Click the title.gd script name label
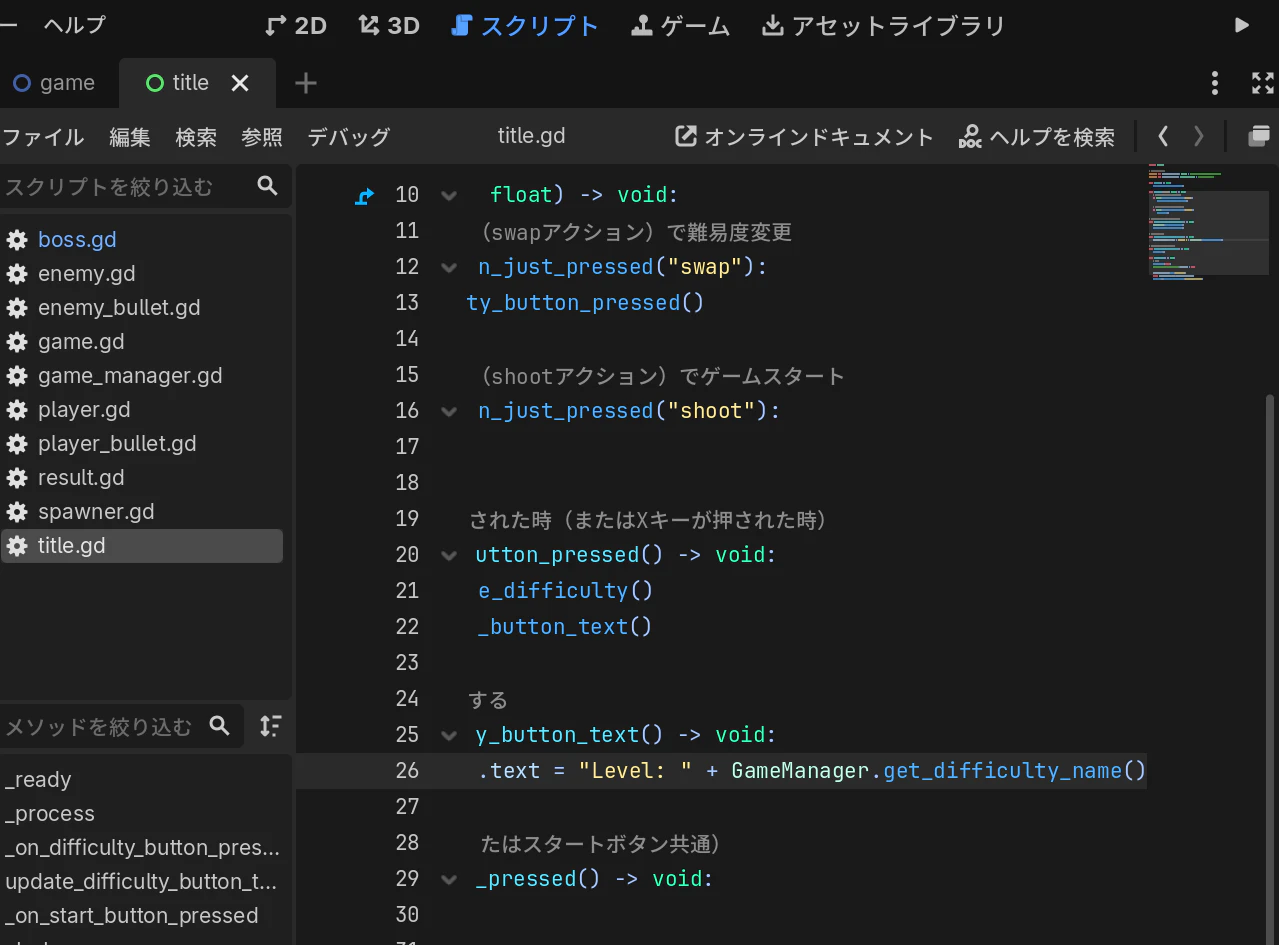 coord(531,137)
